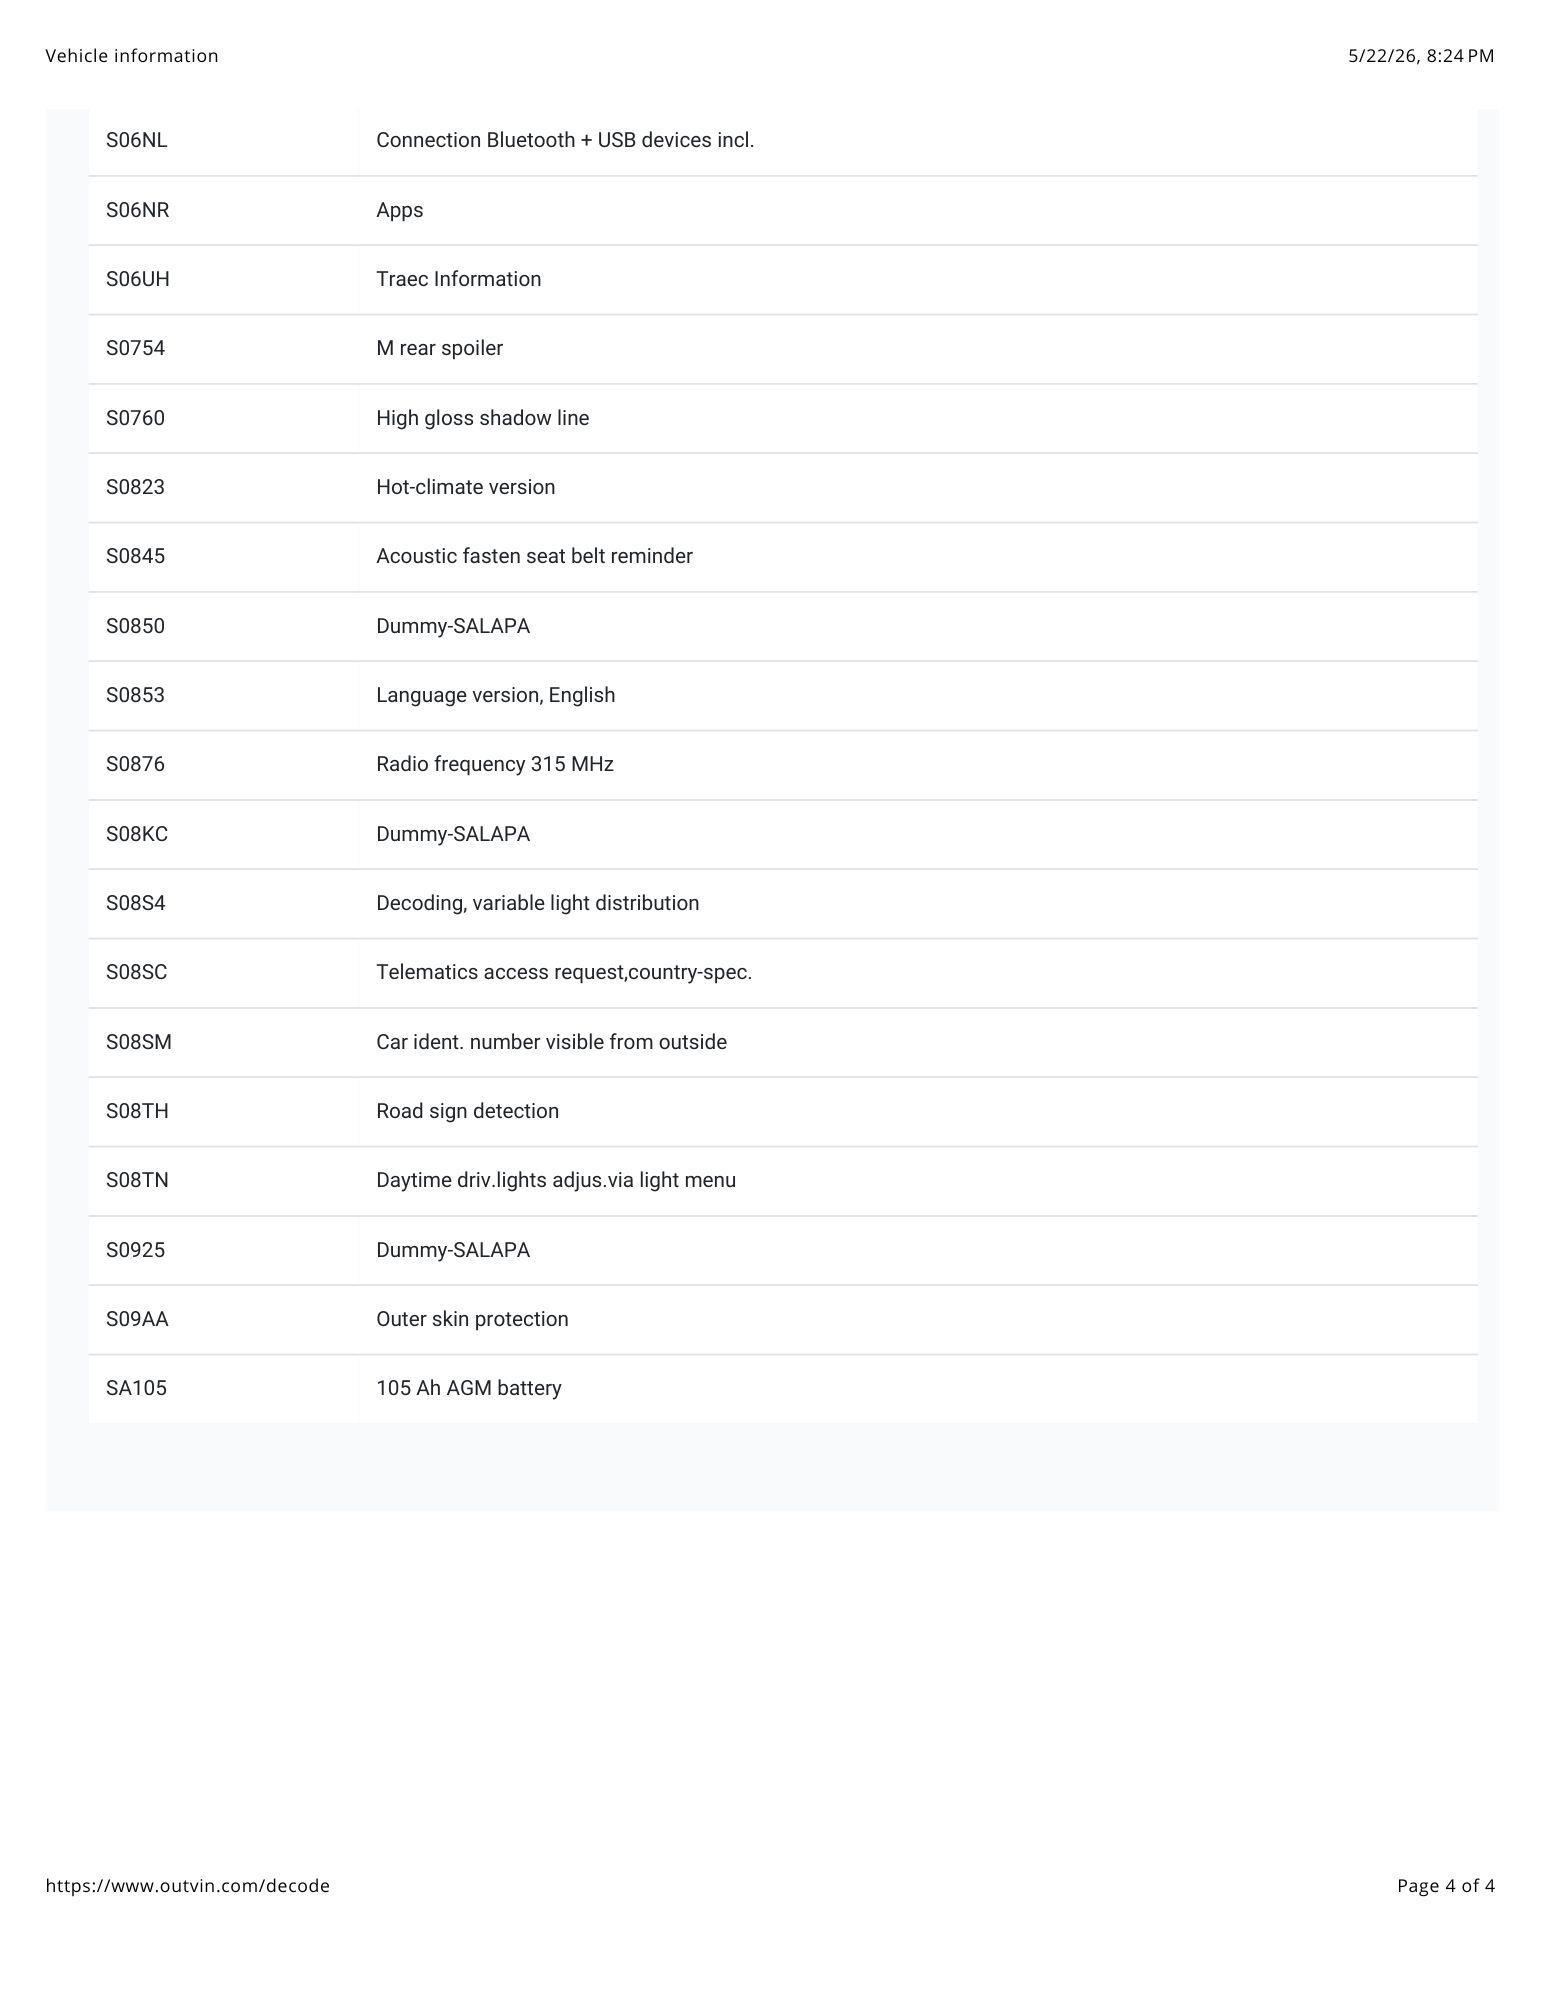Select the S06NL option code cell

pos(224,141)
